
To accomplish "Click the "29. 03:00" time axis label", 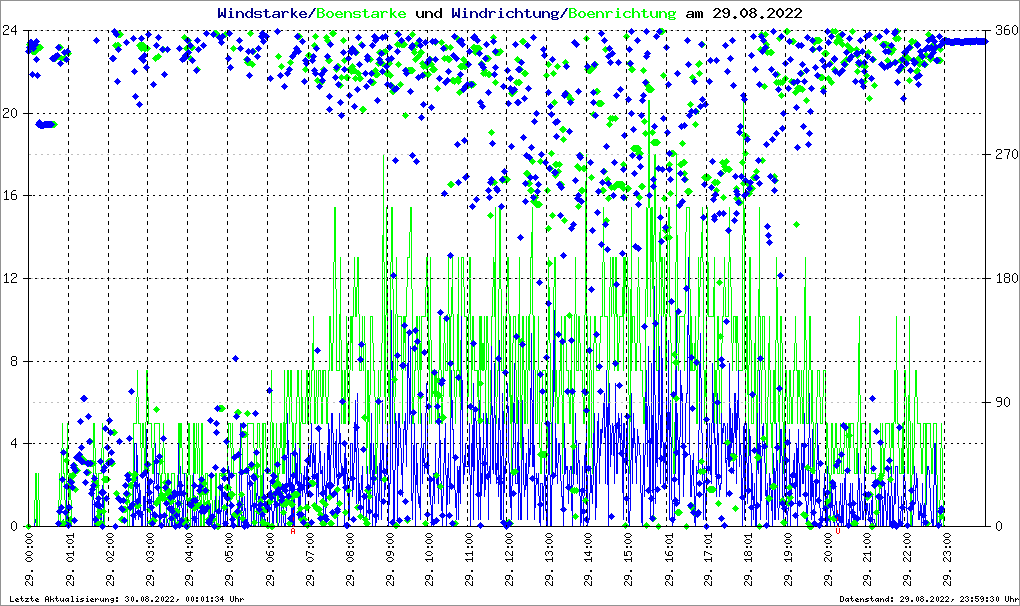I will coord(150,560).
